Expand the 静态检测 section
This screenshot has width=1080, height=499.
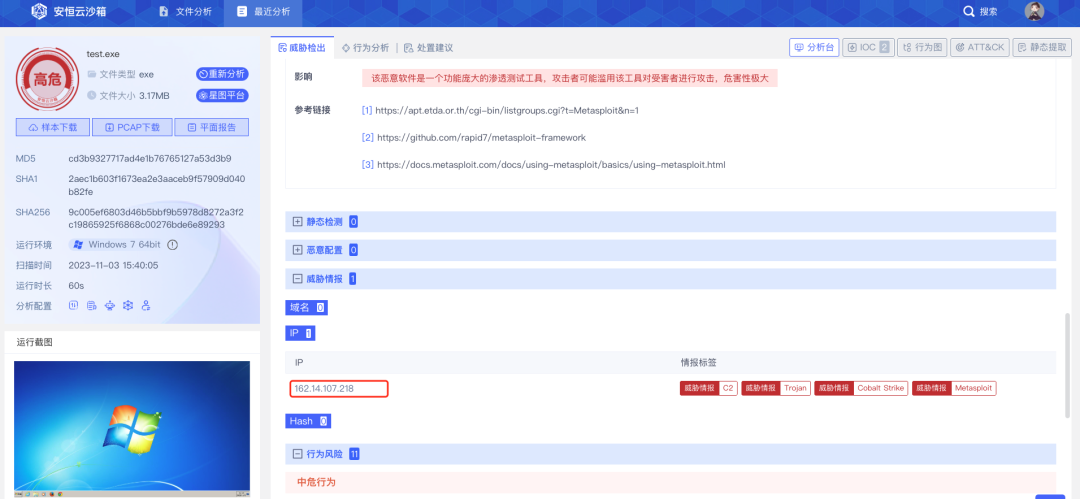298,221
